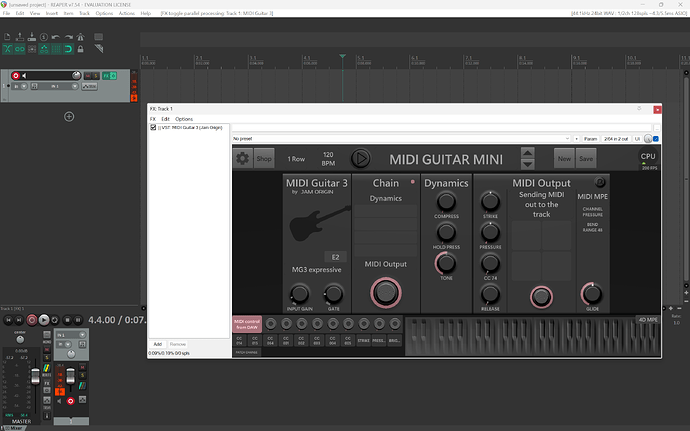Viewport: 690px width, 431px height.
Task: Arm track 1 for recording
Action: point(16,76)
